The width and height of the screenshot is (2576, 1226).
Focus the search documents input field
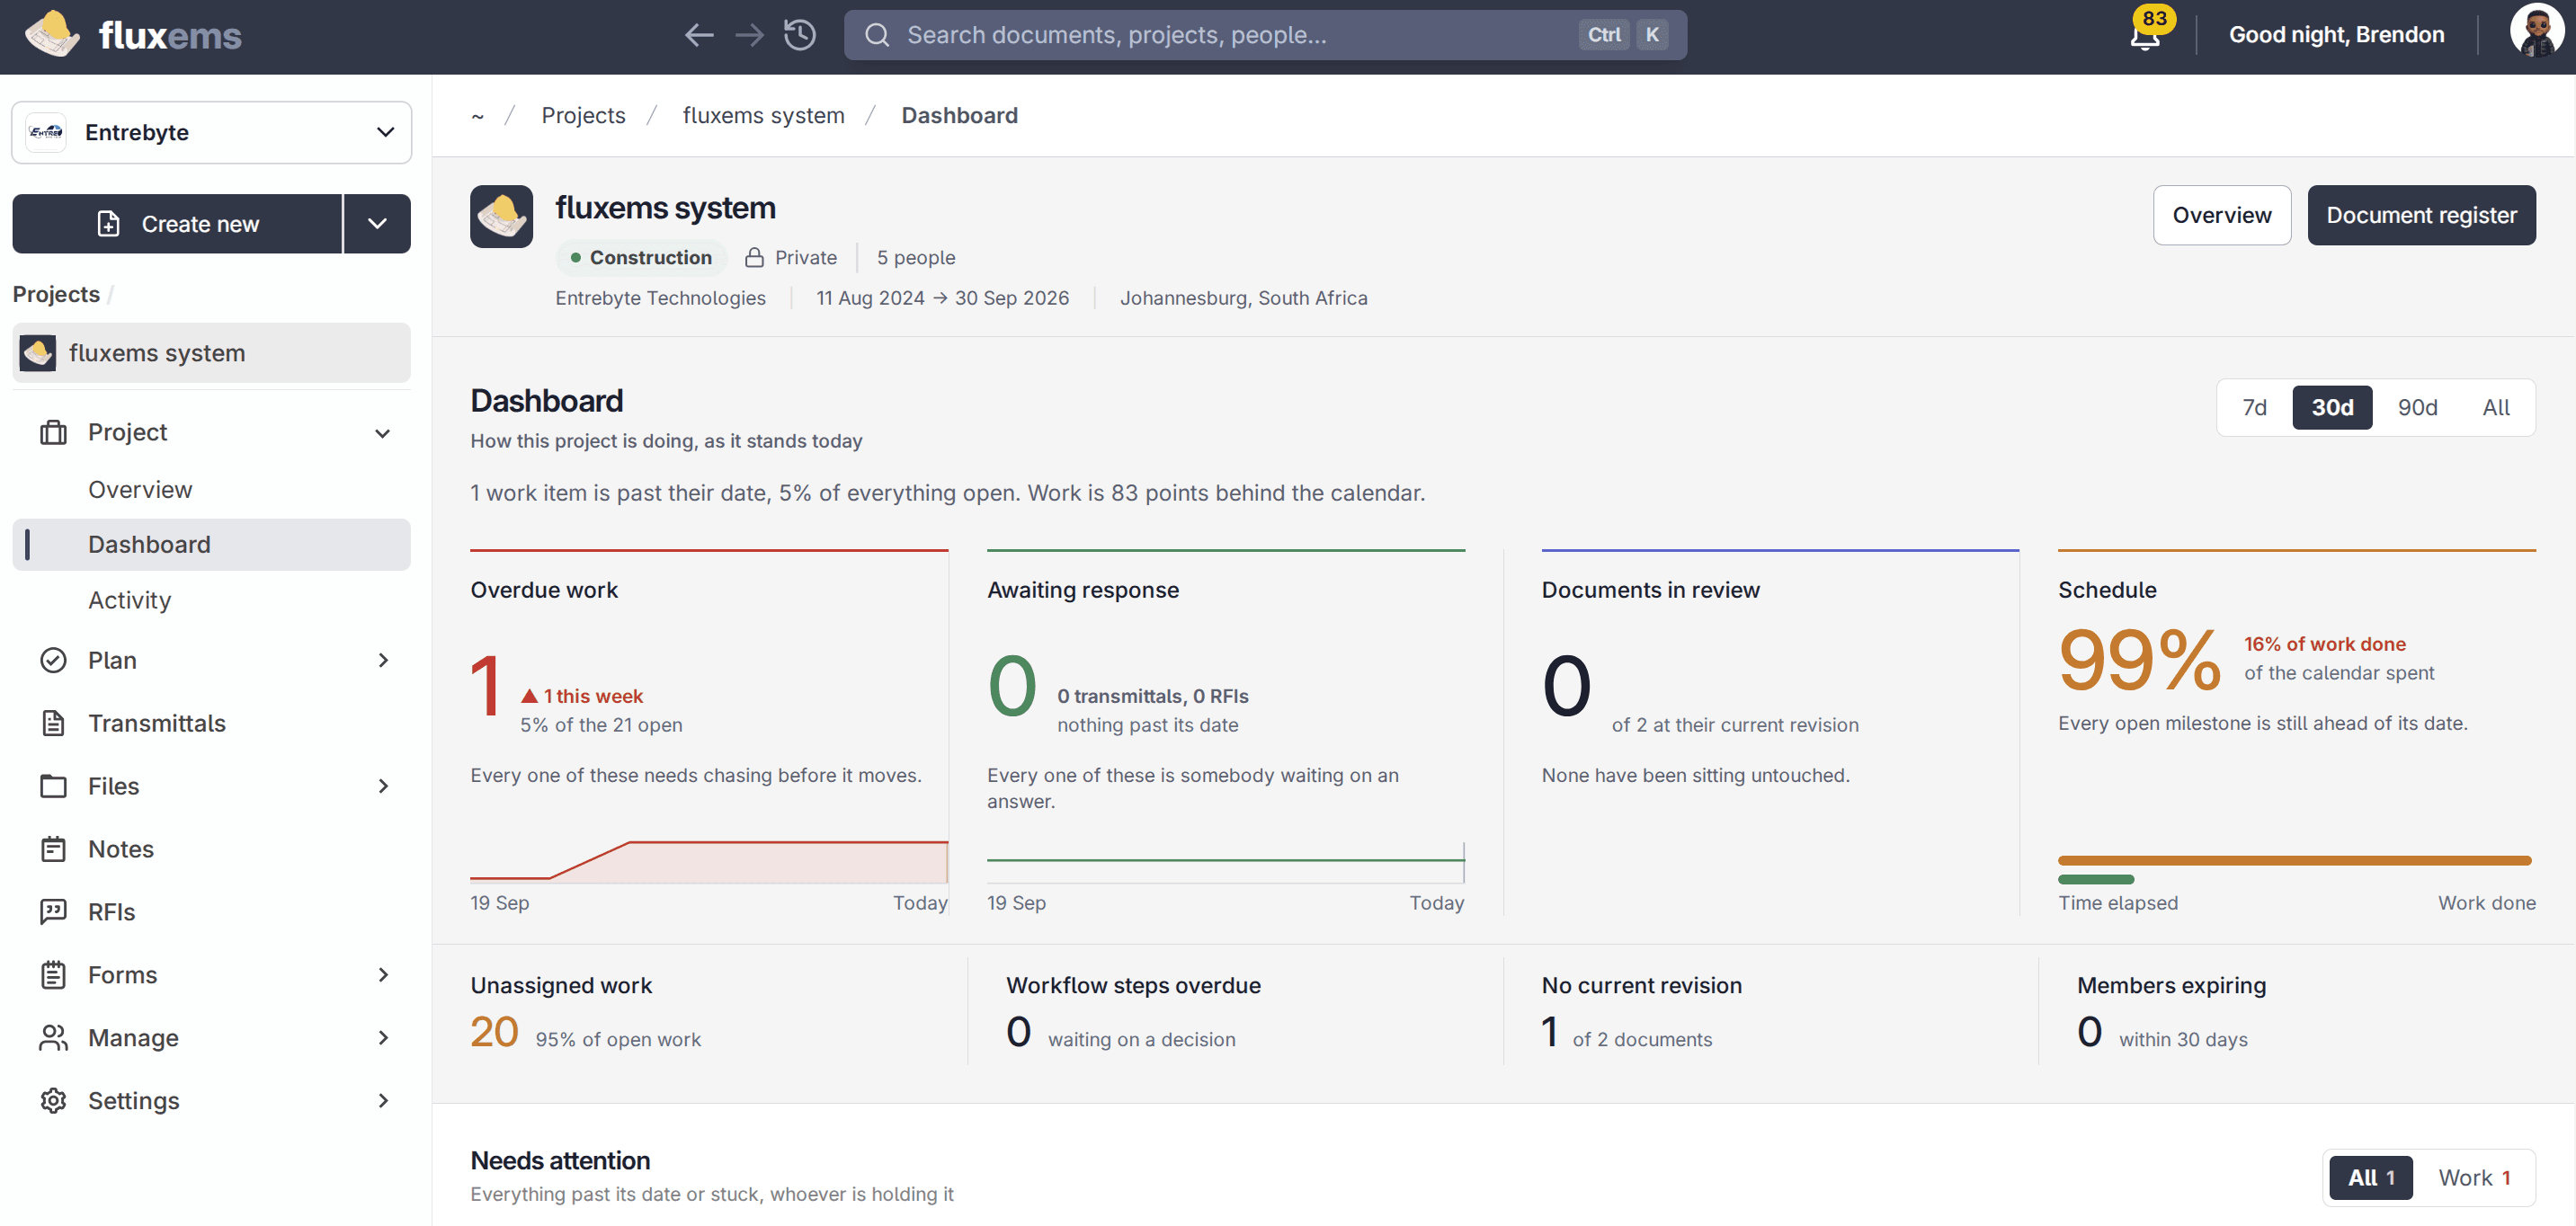click(1265, 35)
